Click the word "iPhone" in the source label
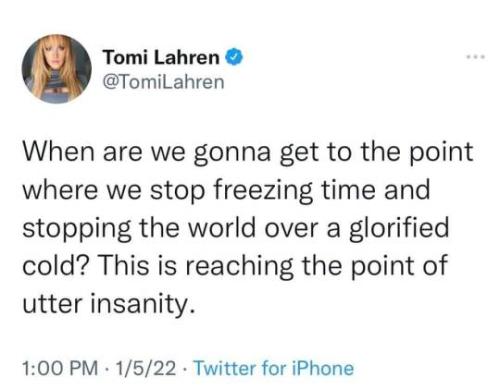This screenshot has width=500, height=389. pos(323,369)
